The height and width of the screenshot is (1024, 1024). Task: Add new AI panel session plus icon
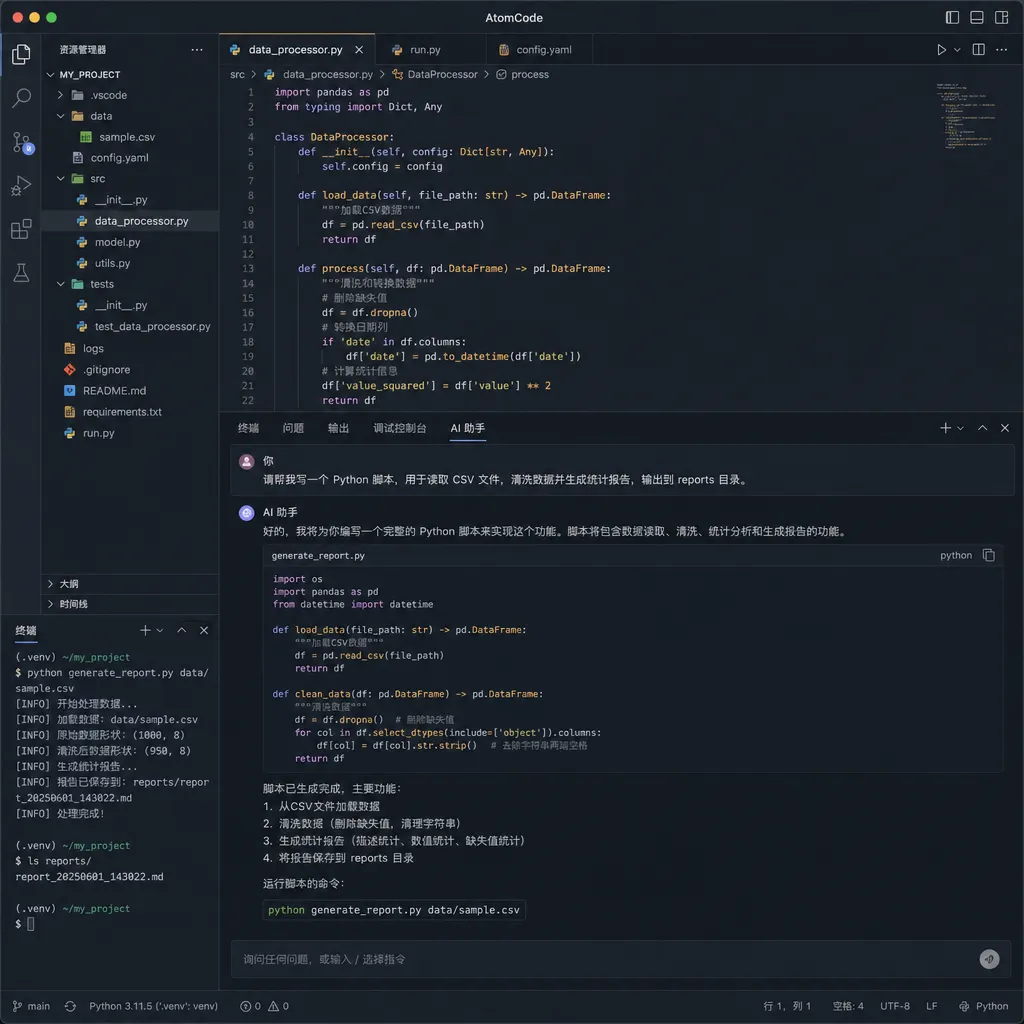tap(945, 428)
